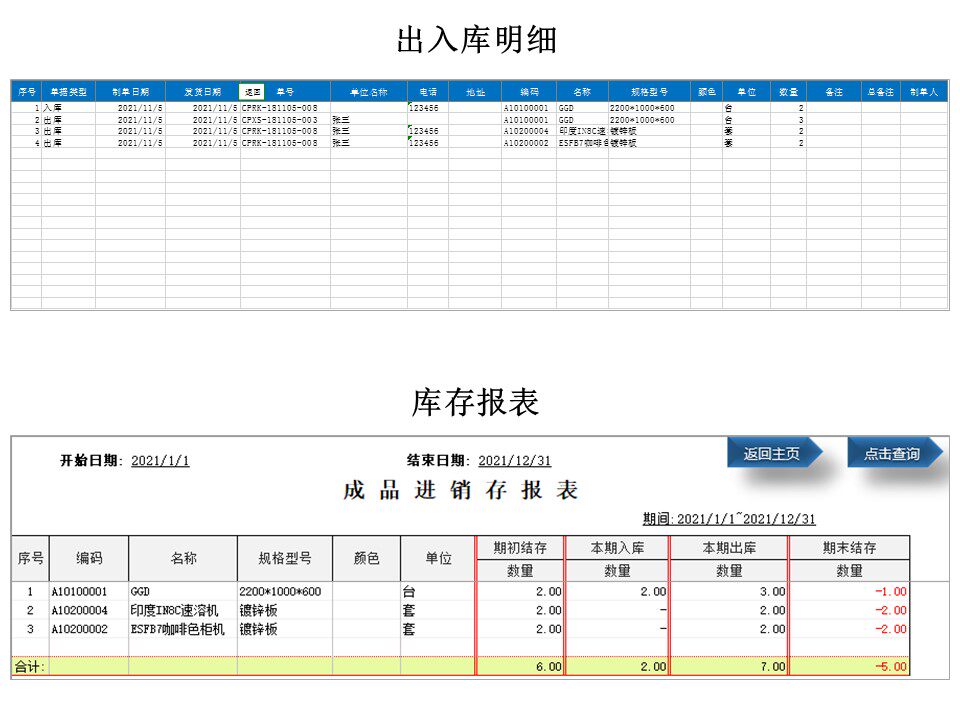Click the 成品进销存报表 title

(460, 490)
